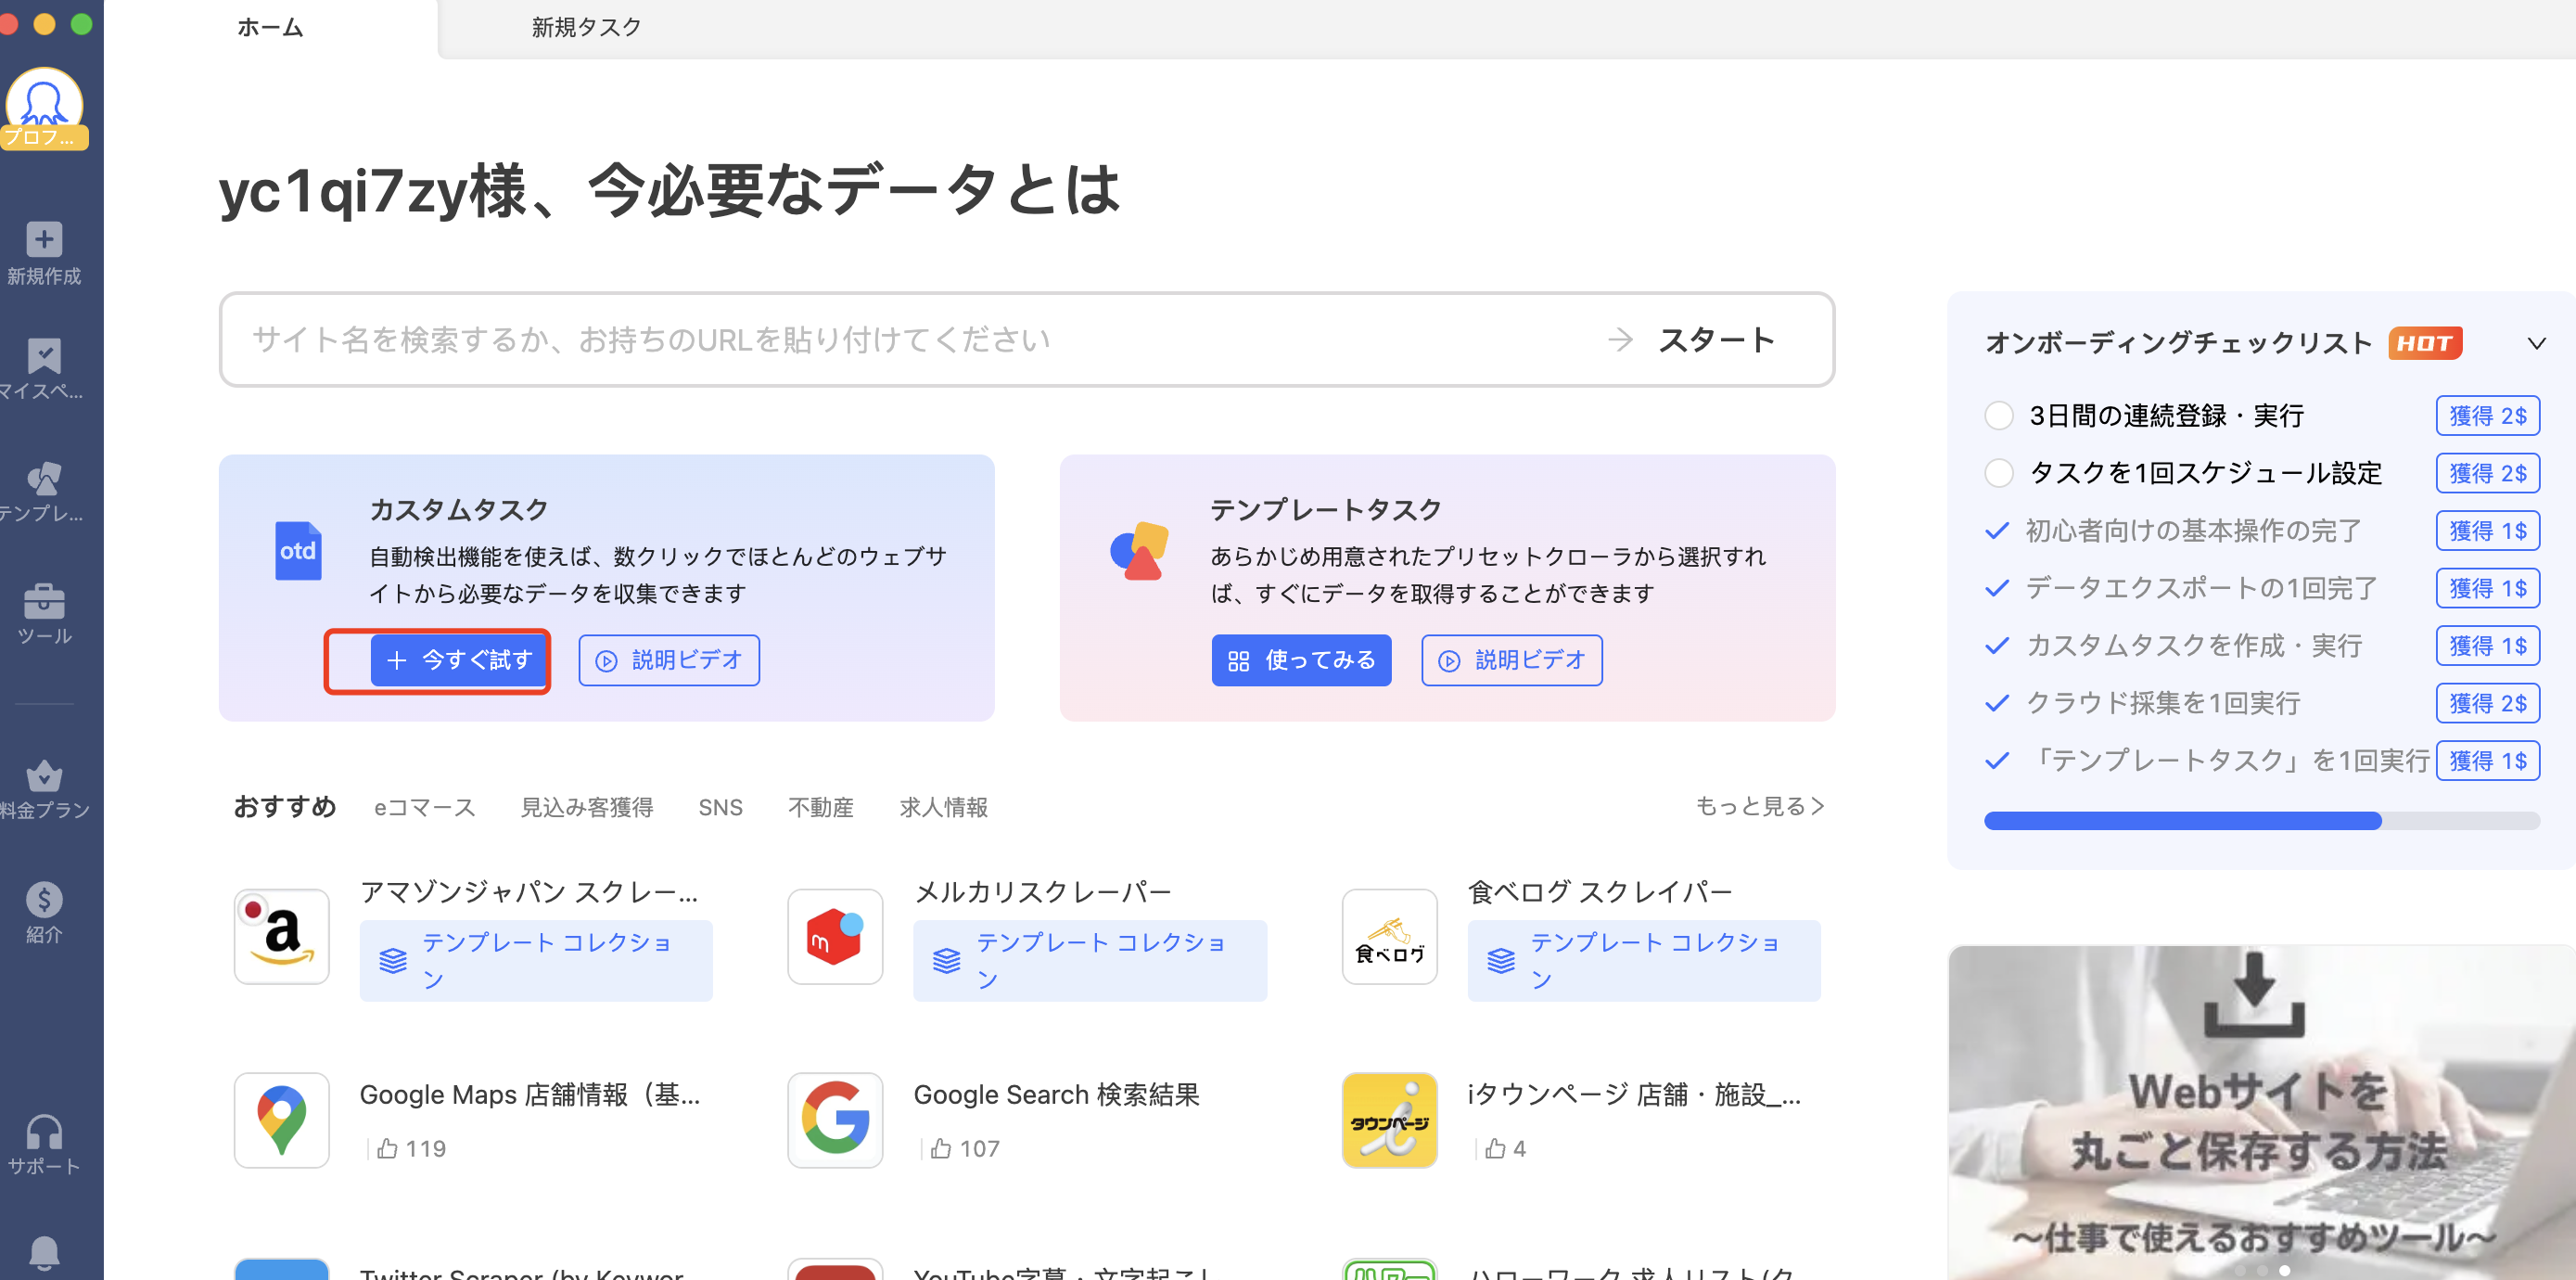Open Google Maps 店舗情報 template title
2576x1280 pixels.
(x=530, y=1095)
